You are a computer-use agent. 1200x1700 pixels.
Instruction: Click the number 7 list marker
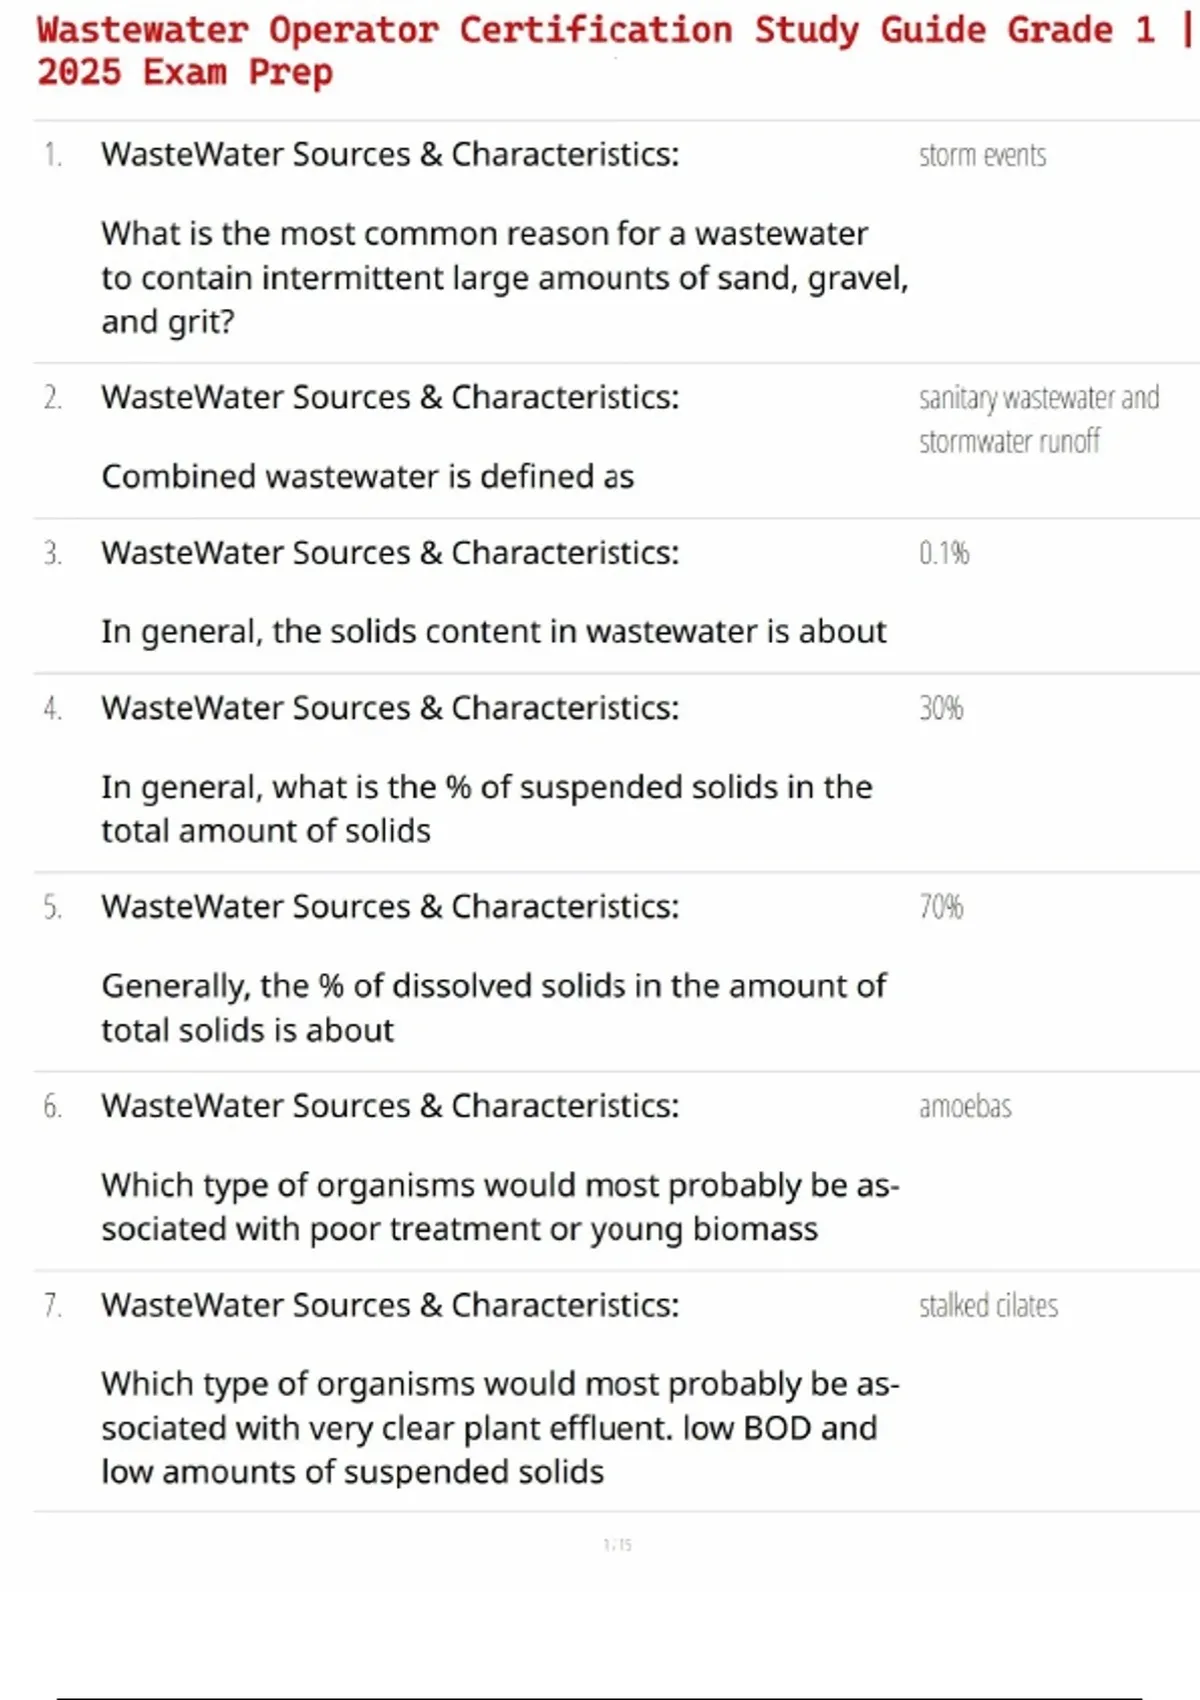(52, 1305)
